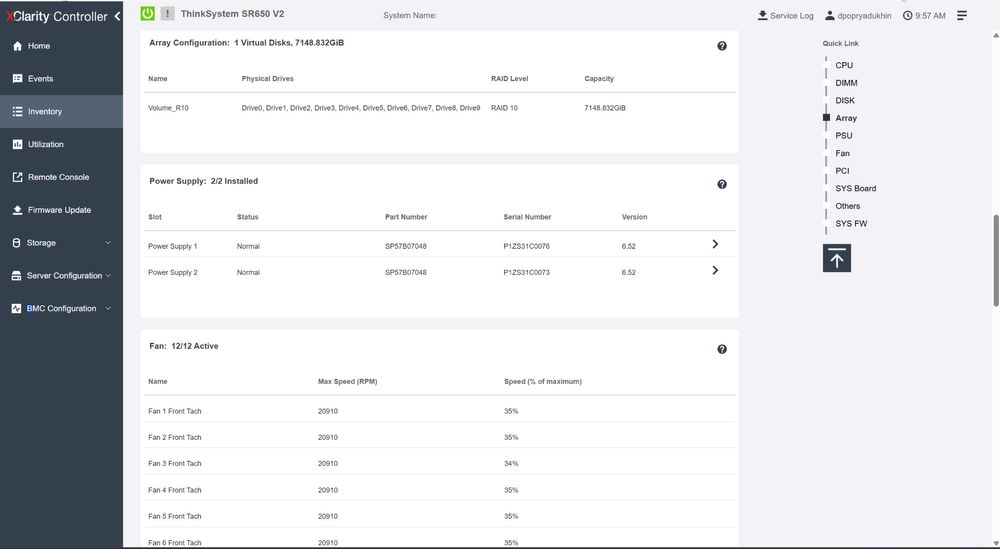Click the scroll-to-top arrow button

[x=837, y=258]
